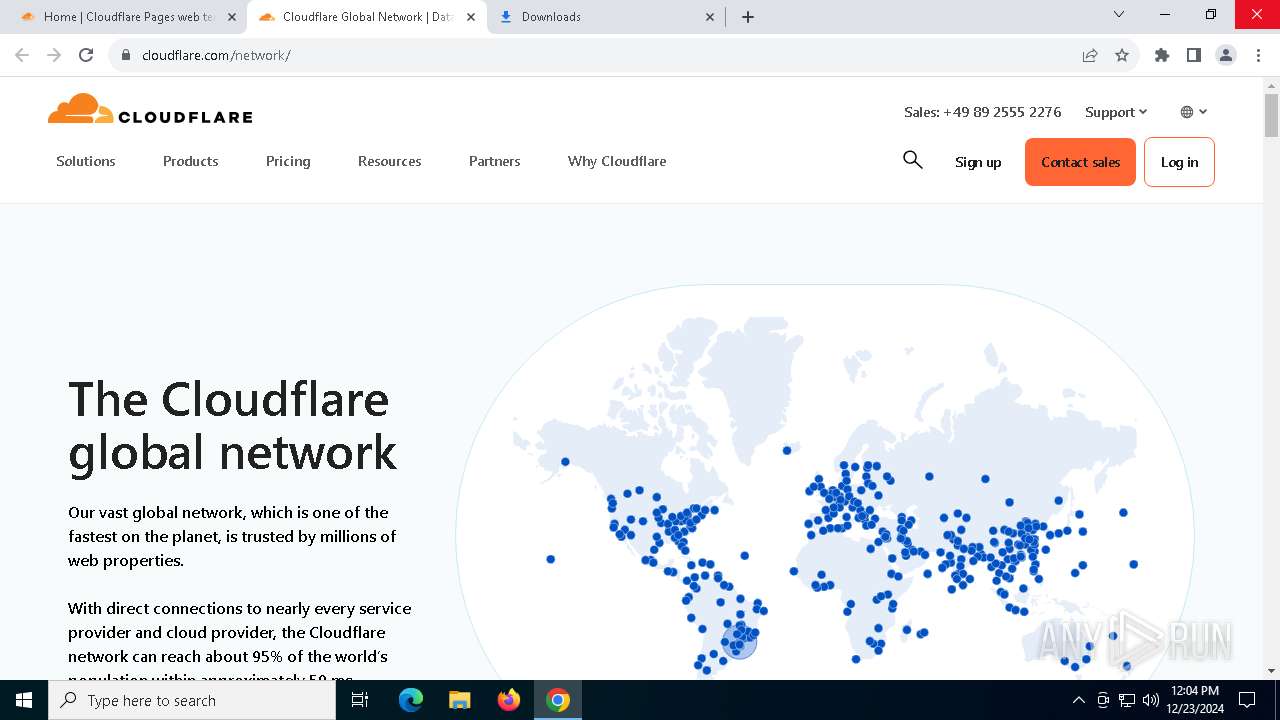Image resolution: width=1280 pixels, height=720 pixels.
Task: Open File Explorer from the taskbar
Action: 460,700
